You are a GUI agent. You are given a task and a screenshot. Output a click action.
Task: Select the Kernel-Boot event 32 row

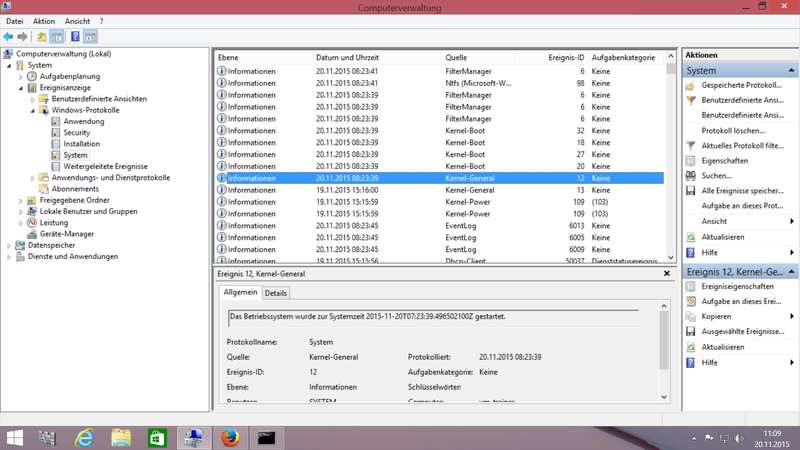pyautogui.click(x=439, y=131)
